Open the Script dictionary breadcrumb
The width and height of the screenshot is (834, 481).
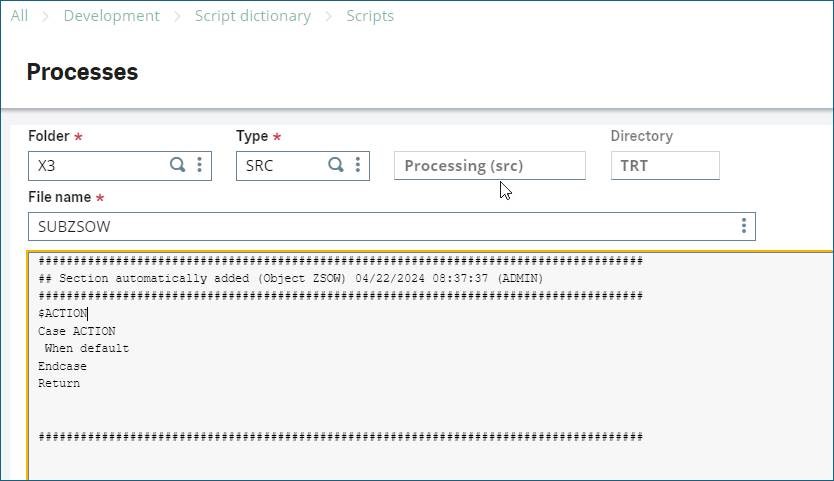click(x=252, y=16)
